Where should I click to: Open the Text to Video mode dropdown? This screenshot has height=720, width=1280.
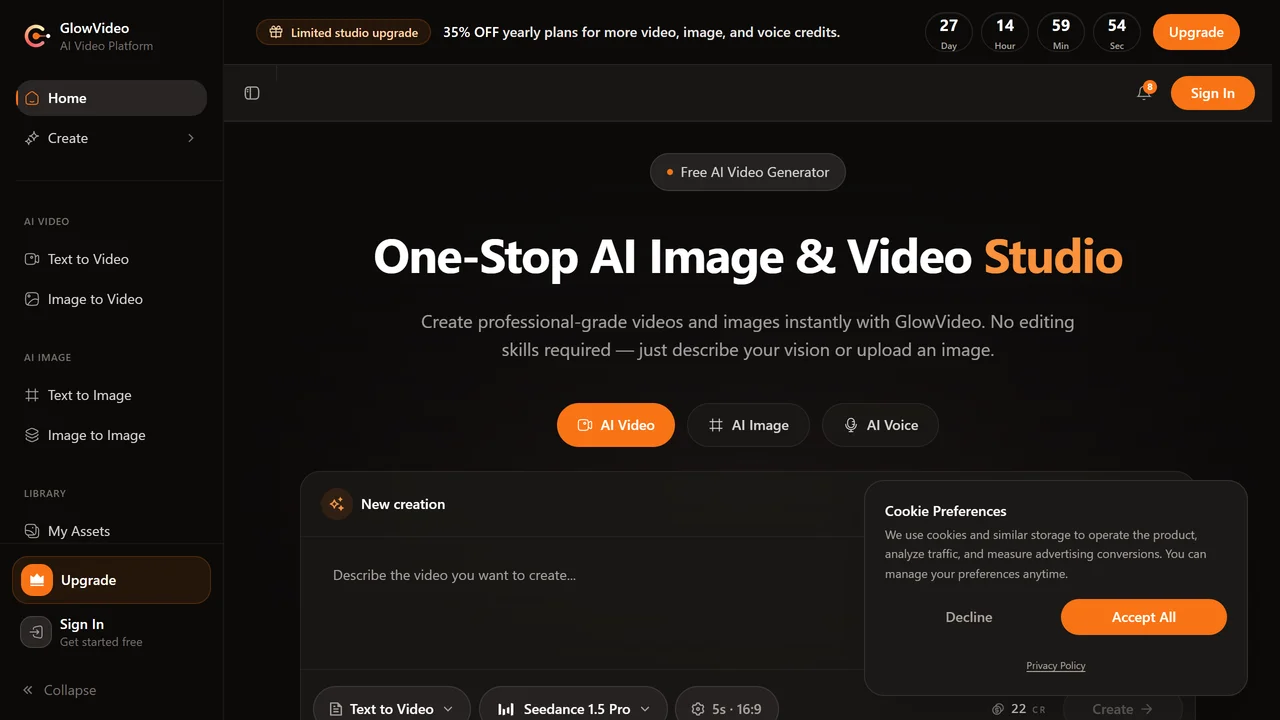click(x=391, y=708)
